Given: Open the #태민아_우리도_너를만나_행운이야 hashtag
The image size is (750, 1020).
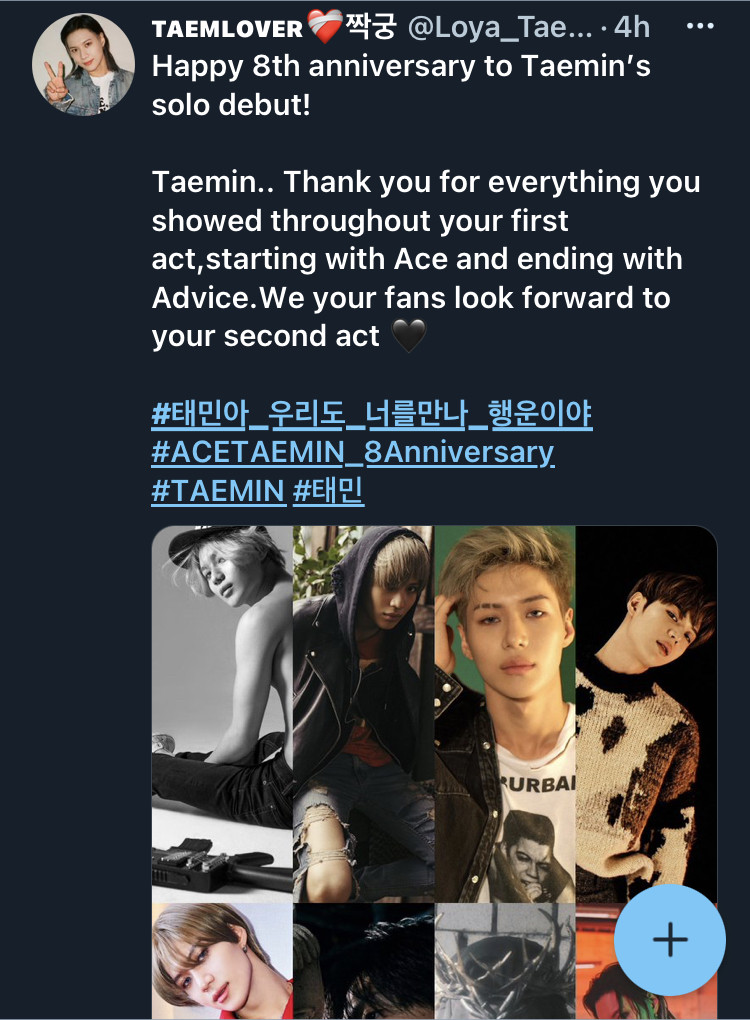Looking at the screenshot, I should pos(371,413).
